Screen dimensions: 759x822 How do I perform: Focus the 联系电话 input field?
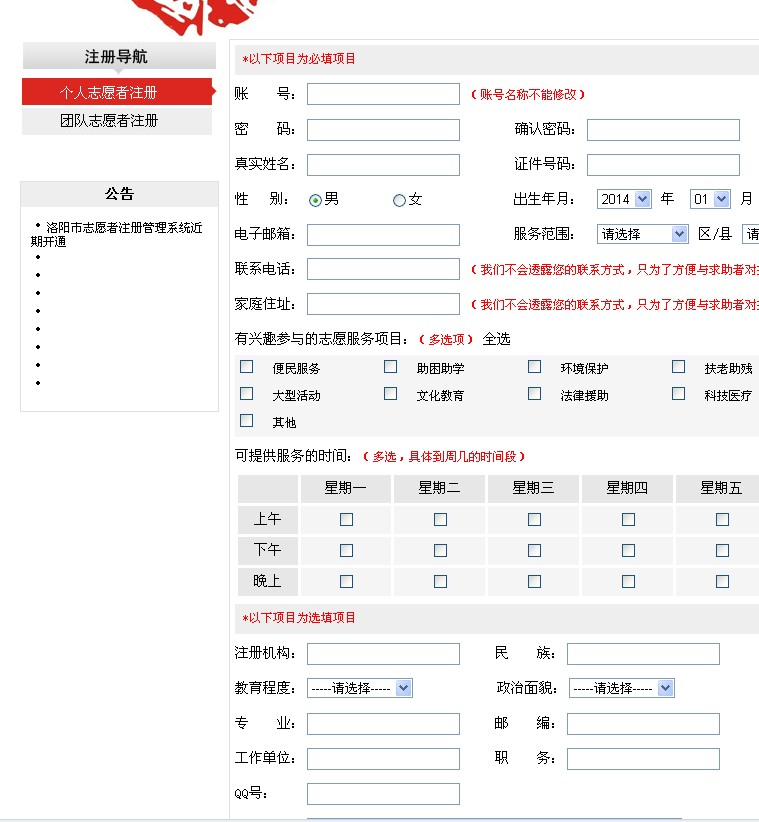click(383, 269)
